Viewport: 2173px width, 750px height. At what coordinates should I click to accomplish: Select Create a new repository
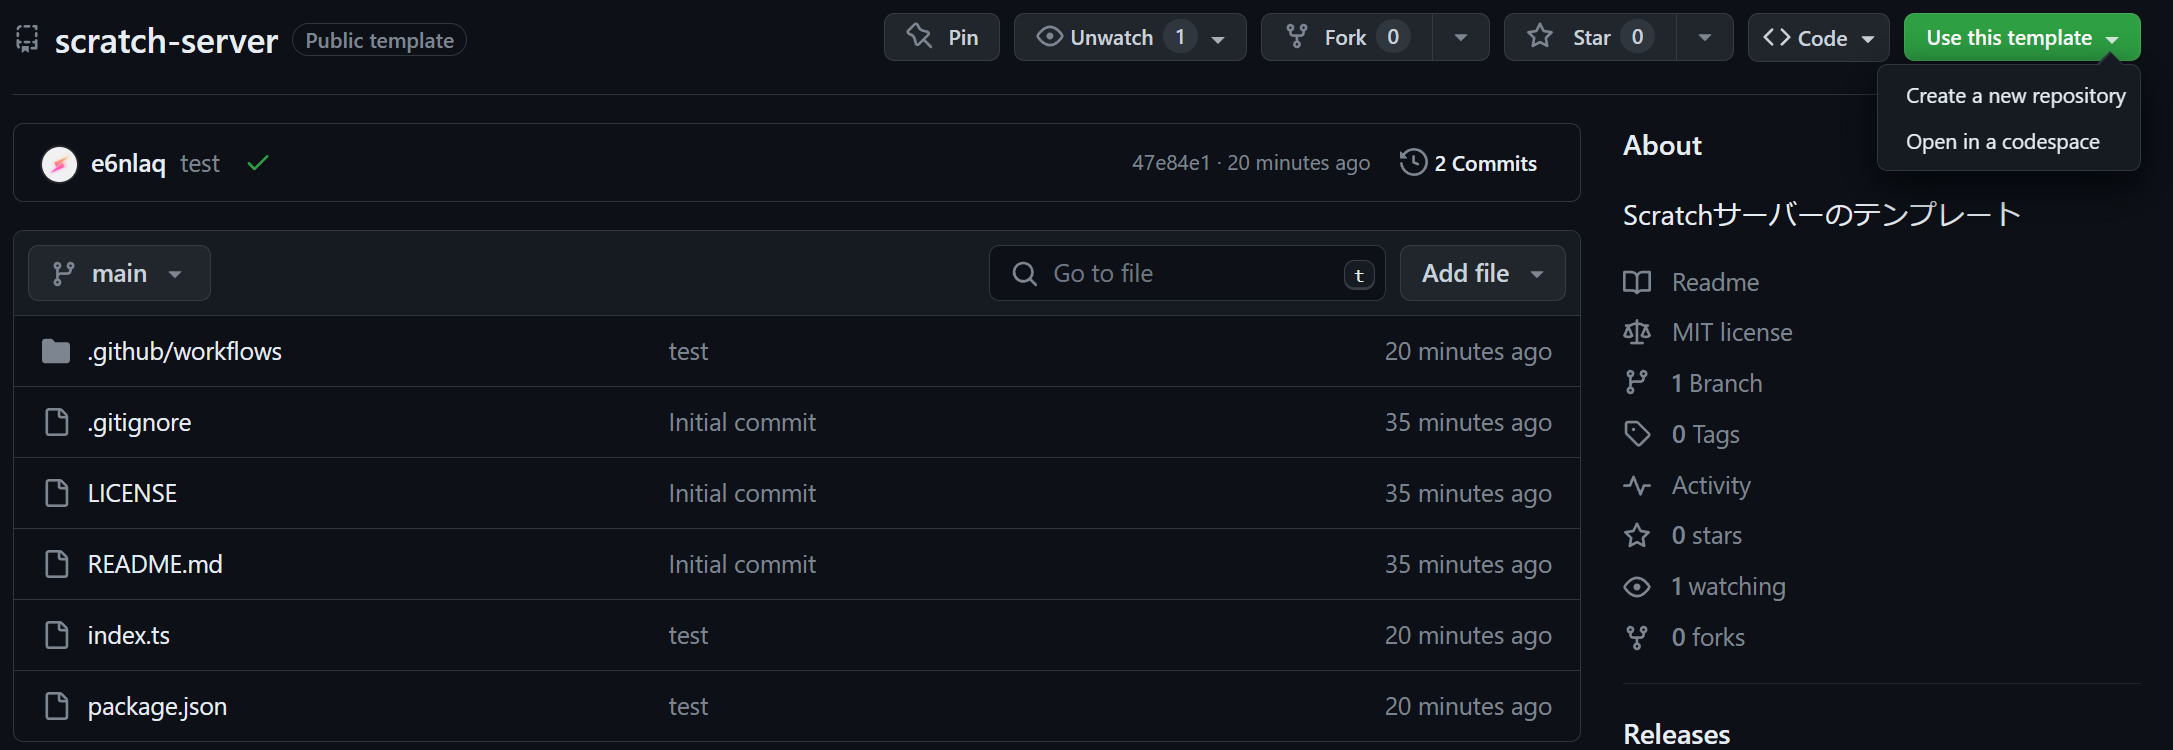[x=2015, y=96]
